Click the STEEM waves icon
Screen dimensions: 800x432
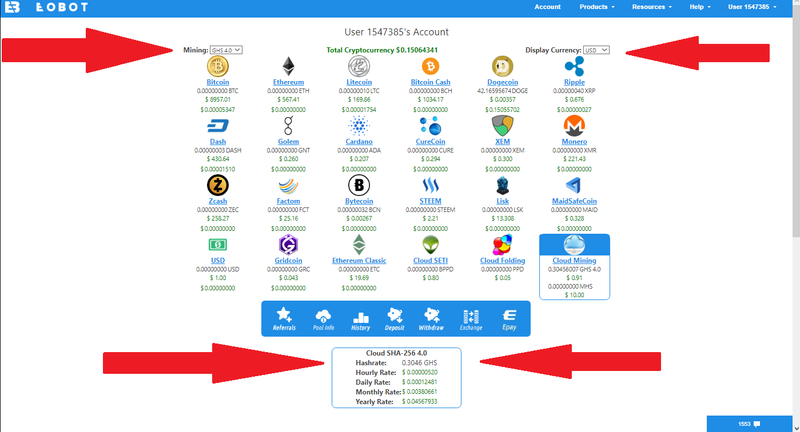pyautogui.click(x=431, y=185)
